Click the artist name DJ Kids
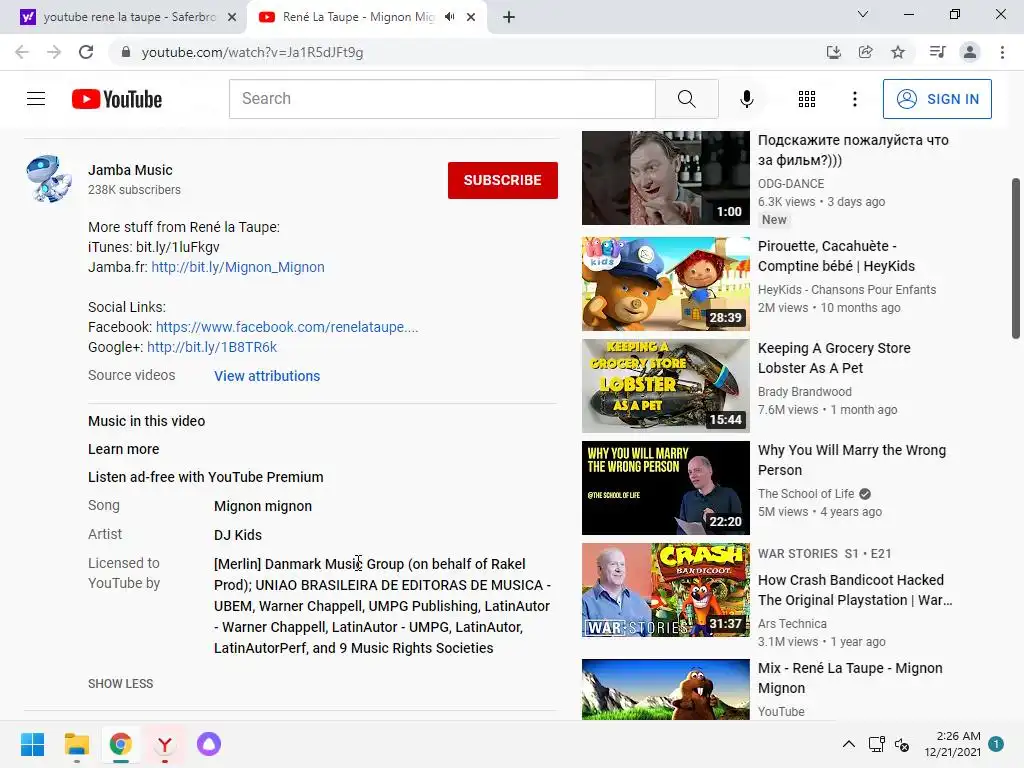This screenshot has width=1024, height=768. [238, 535]
